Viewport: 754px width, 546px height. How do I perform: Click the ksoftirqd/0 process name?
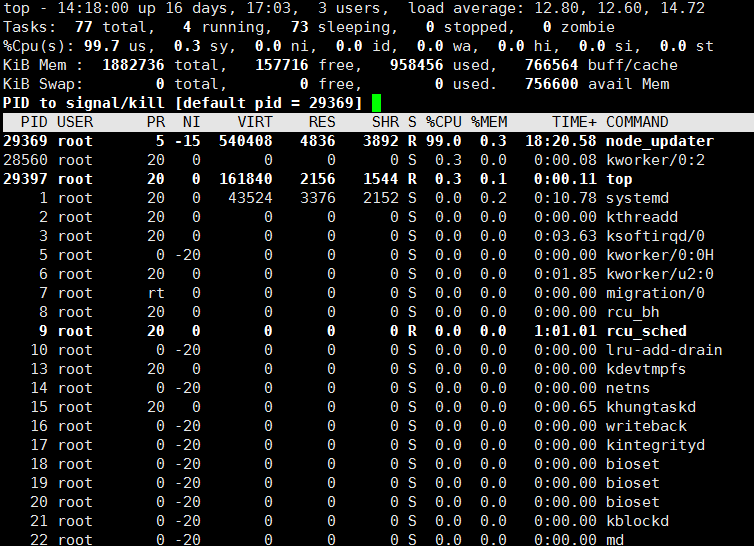655,236
